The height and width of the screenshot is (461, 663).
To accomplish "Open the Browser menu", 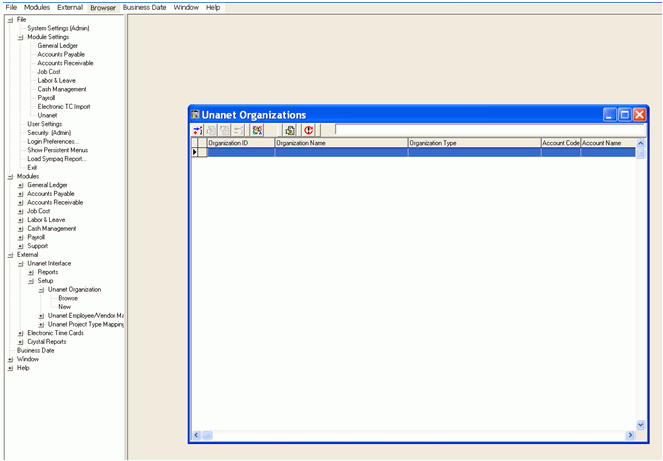I will (x=103, y=8).
